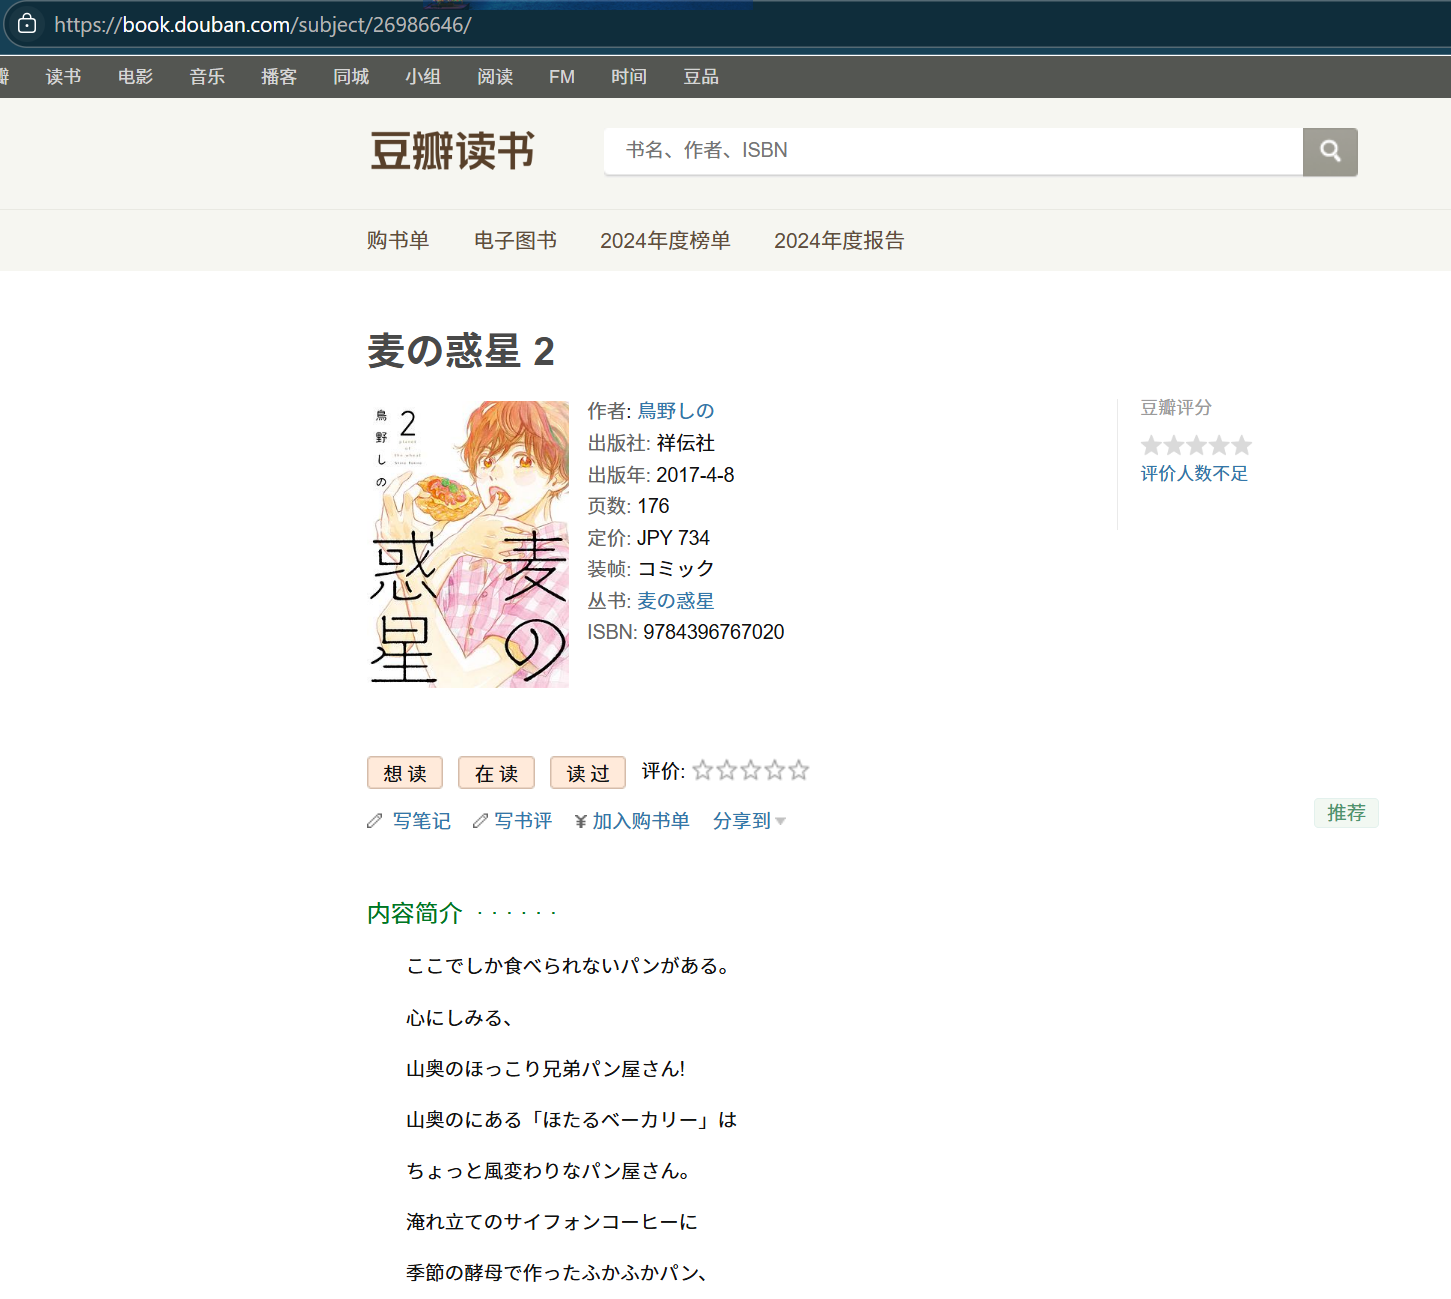Click ISBN number 9784396767020
The width and height of the screenshot is (1451, 1299).
pyautogui.click(x=714, y=632)
